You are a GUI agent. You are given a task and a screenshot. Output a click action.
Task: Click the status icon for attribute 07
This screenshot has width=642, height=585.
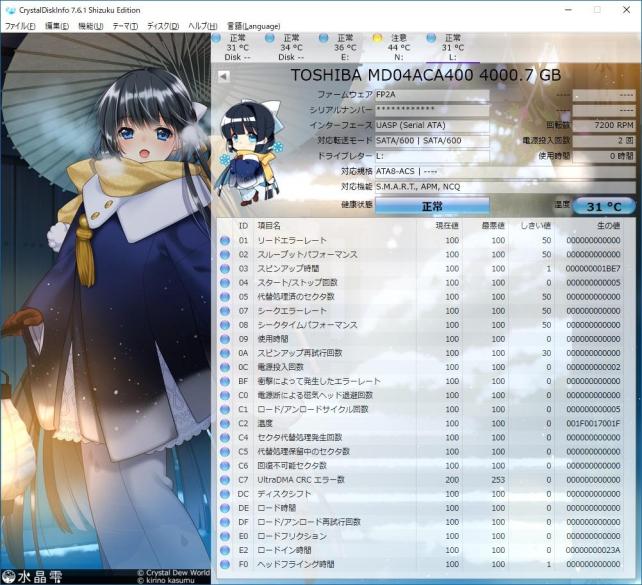pyautogui.click(x=225, y=311)
